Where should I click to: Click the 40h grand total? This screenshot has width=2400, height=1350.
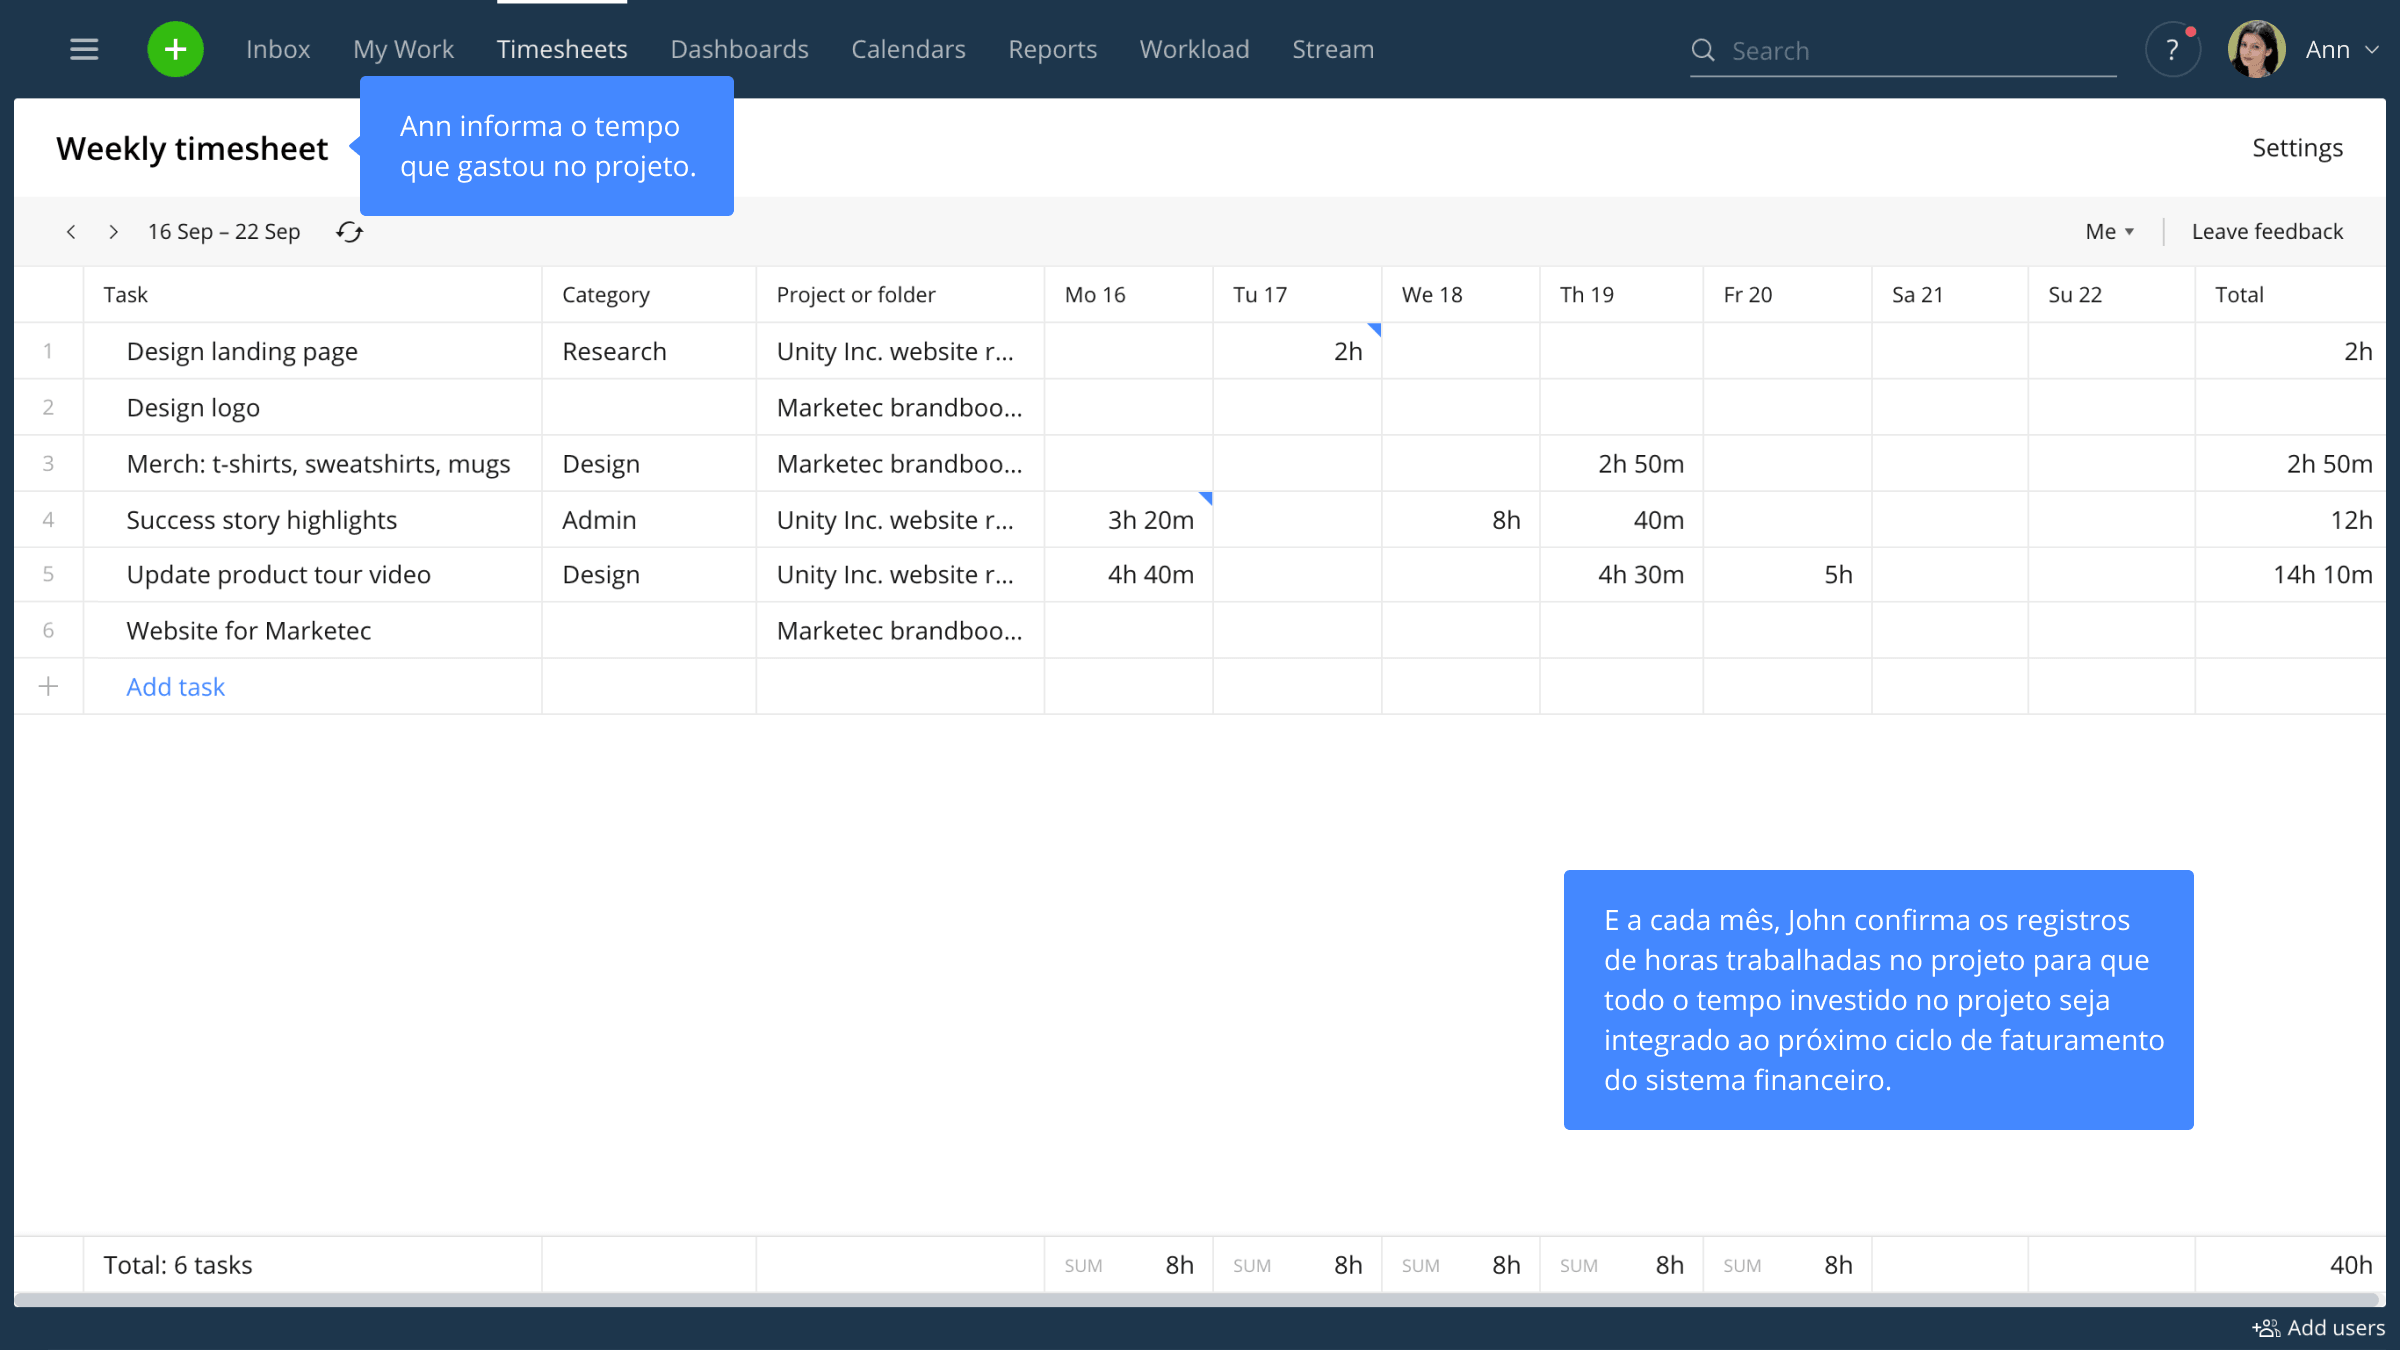(2350, 1264)
